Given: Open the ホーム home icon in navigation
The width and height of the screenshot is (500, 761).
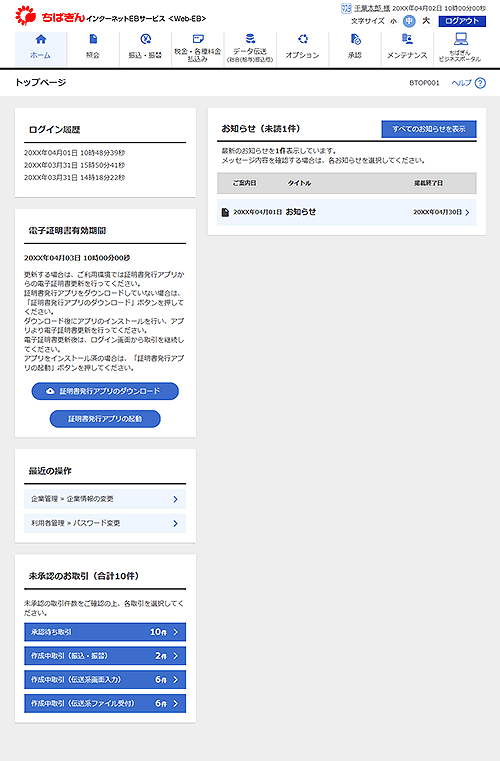Looking at the screenshot, I should (41, 39).
